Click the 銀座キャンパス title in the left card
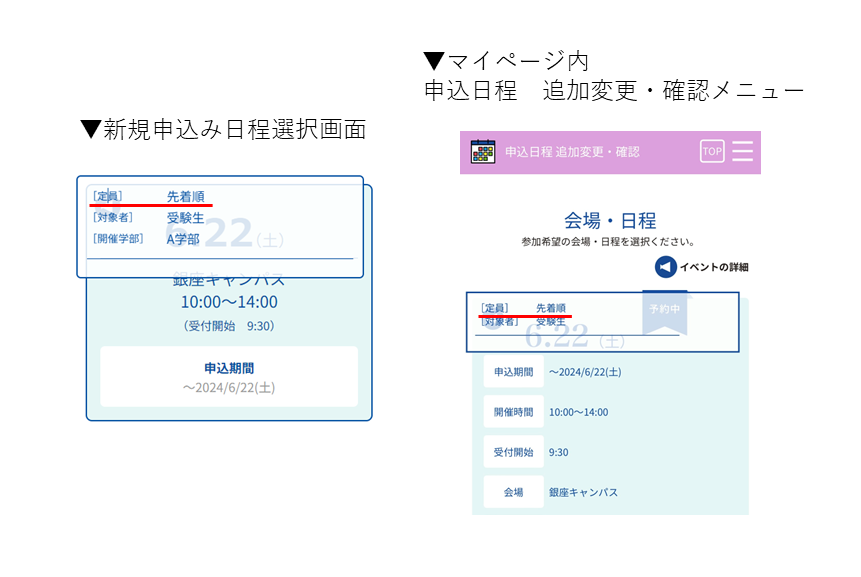Viewport: 861px width, 577px height. coord(229,279)
